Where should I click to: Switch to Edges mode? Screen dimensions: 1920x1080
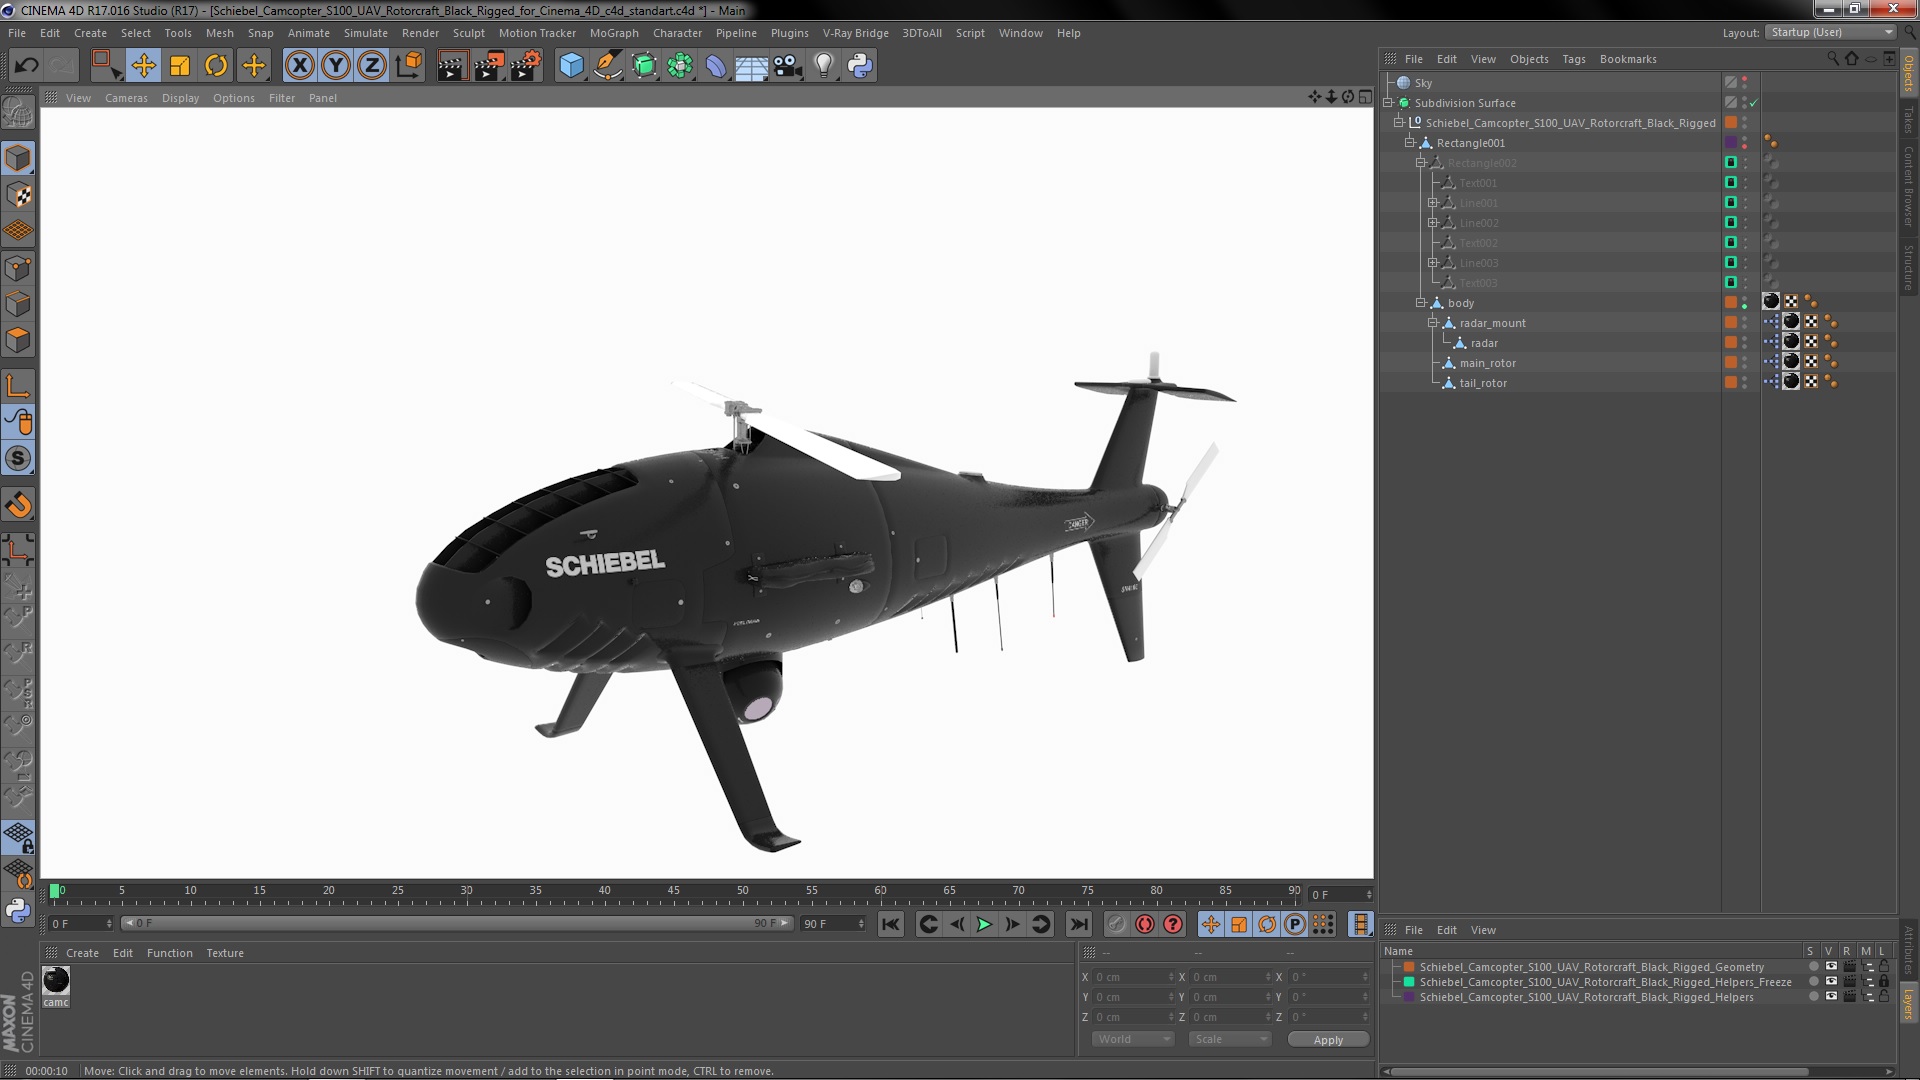18,304
